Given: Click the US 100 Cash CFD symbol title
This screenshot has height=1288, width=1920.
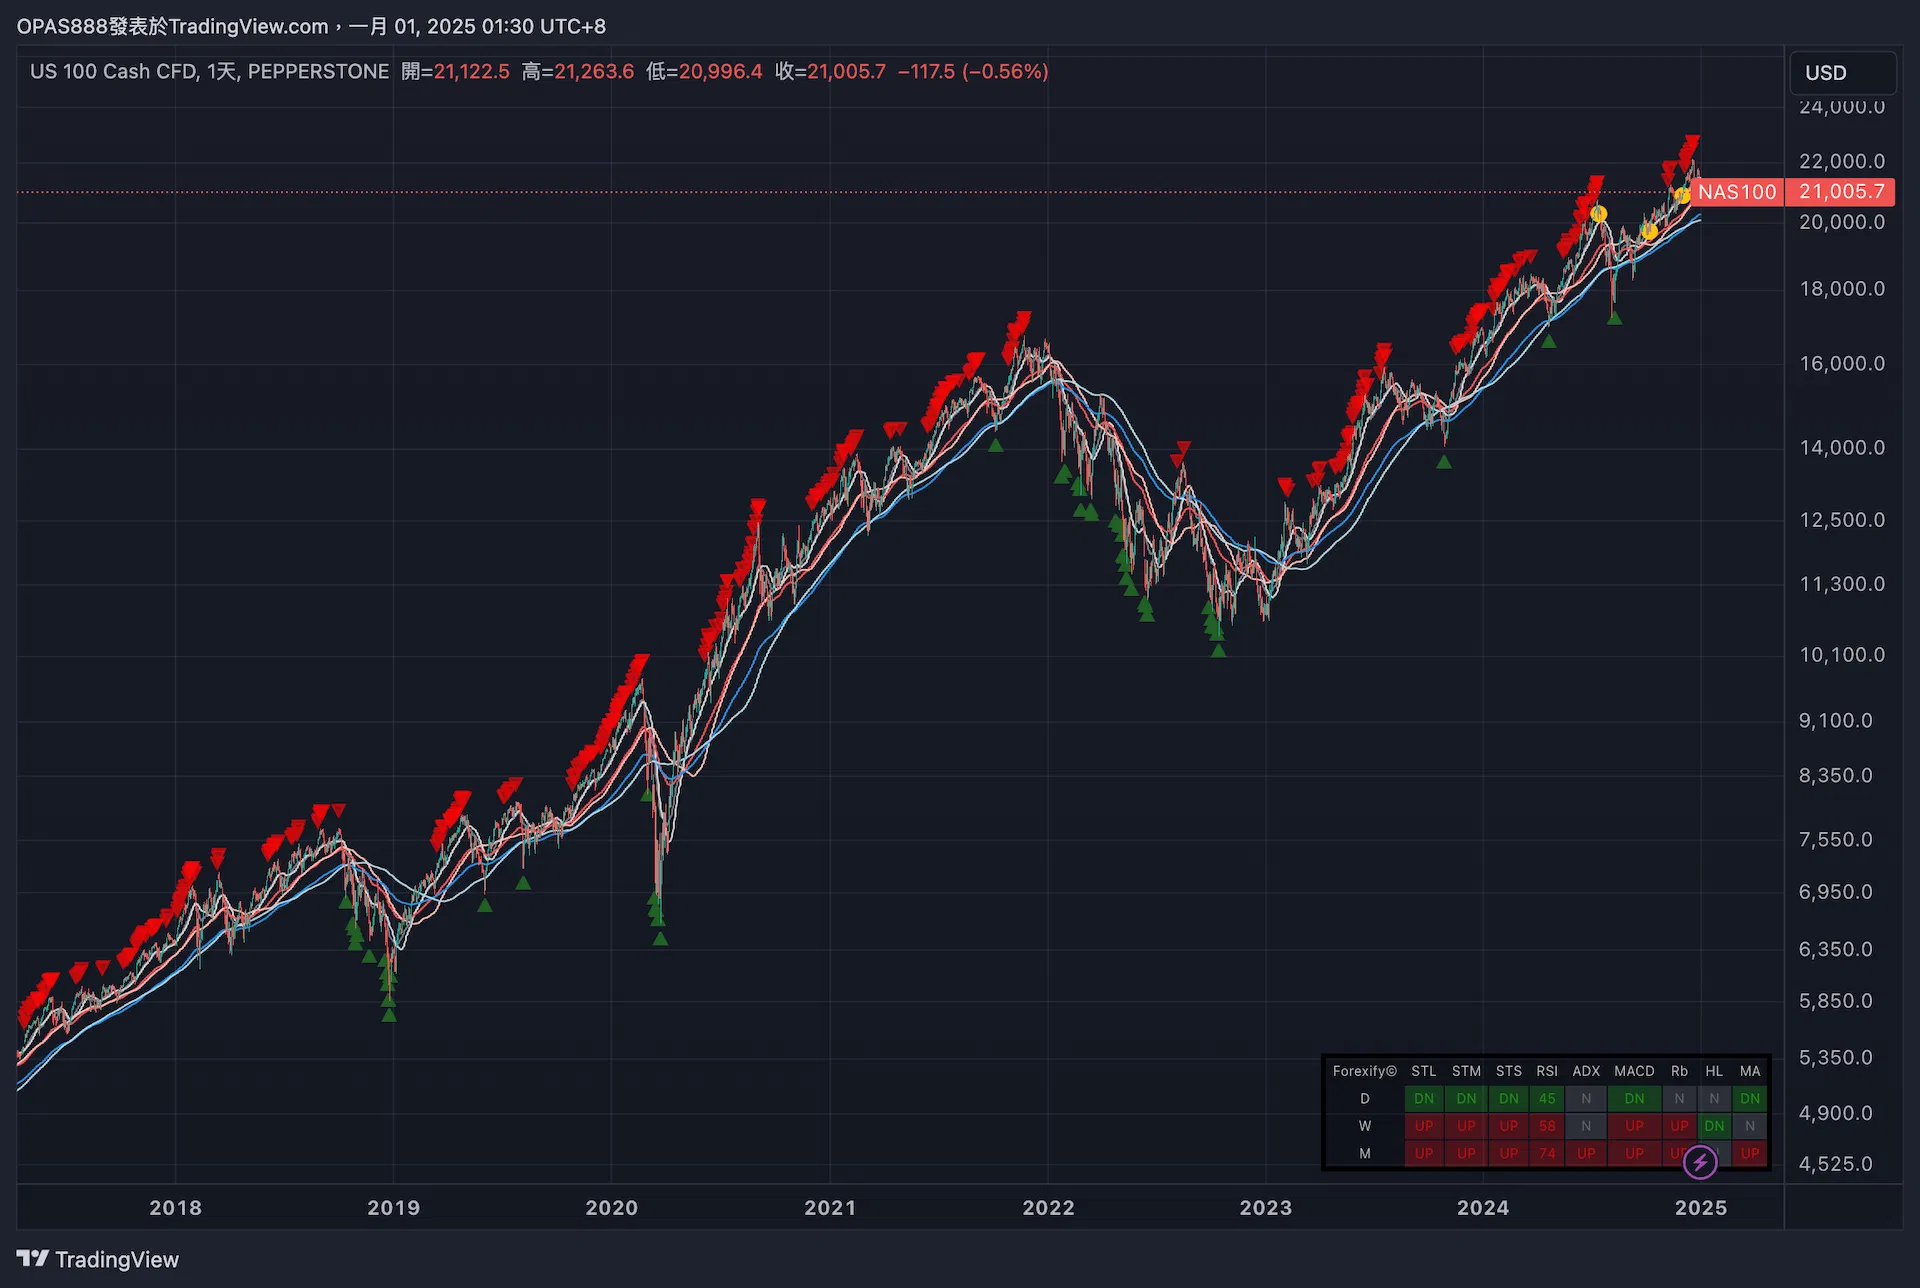Looking at the screenshot, I should [209, 71].
